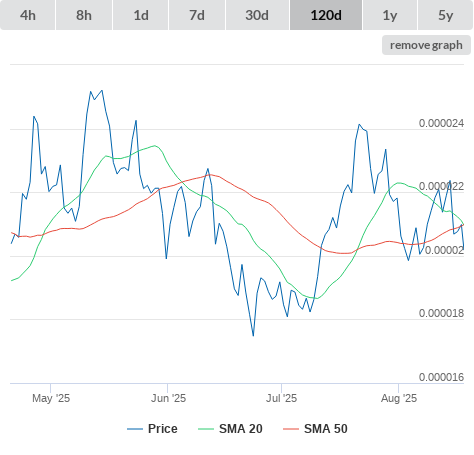Image resolution: width=474 pixels, height=455 pixels.
Task: Click the red SMA 50 legend marker
Action: tap(291, 429)
